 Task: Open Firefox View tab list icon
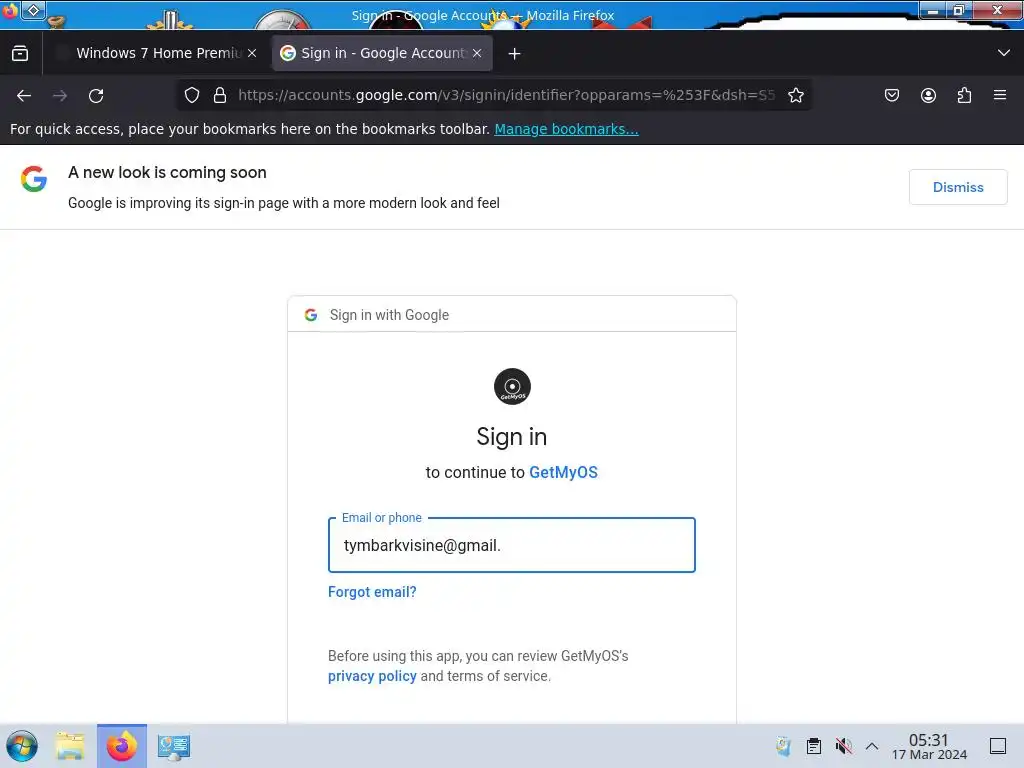20,53
